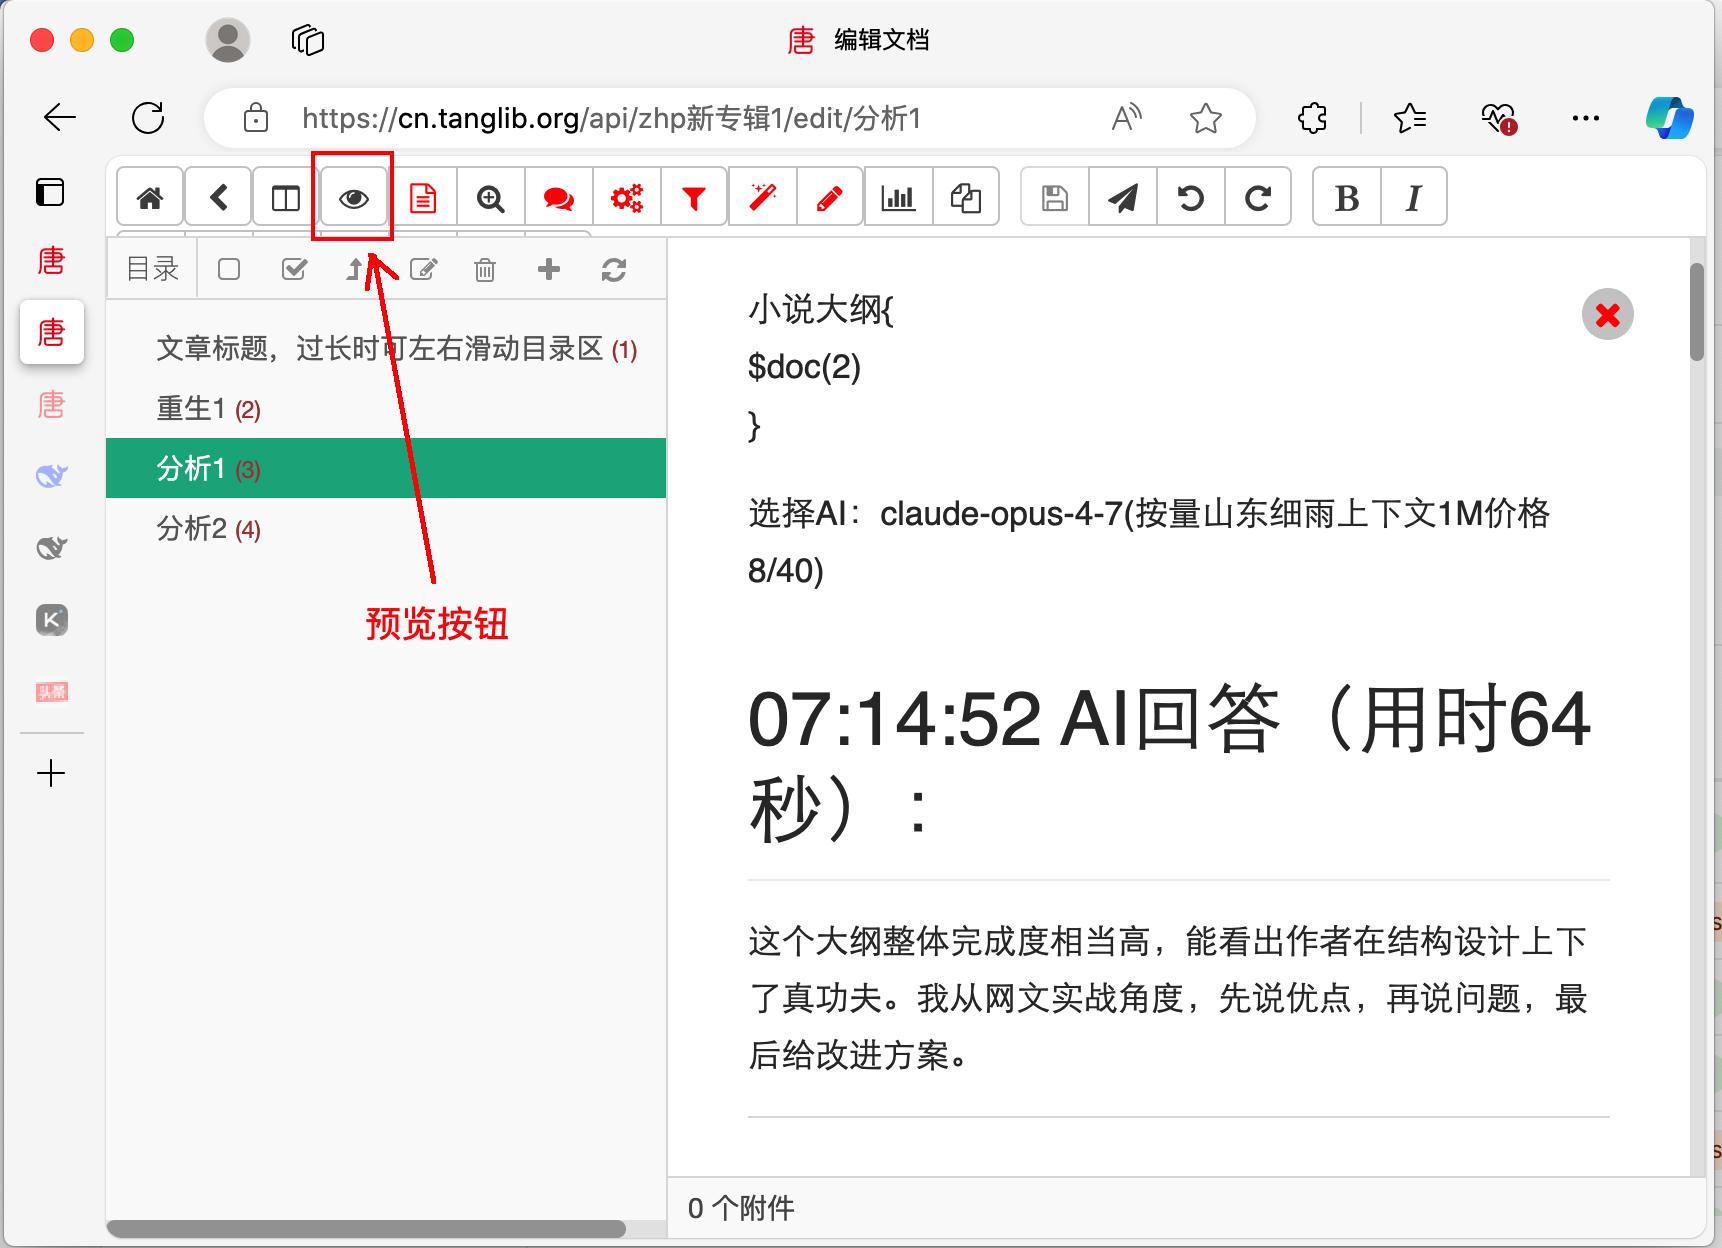Click the 小说大纲{ text line
The image size is (1722, 1248).
tap(821, 310)
